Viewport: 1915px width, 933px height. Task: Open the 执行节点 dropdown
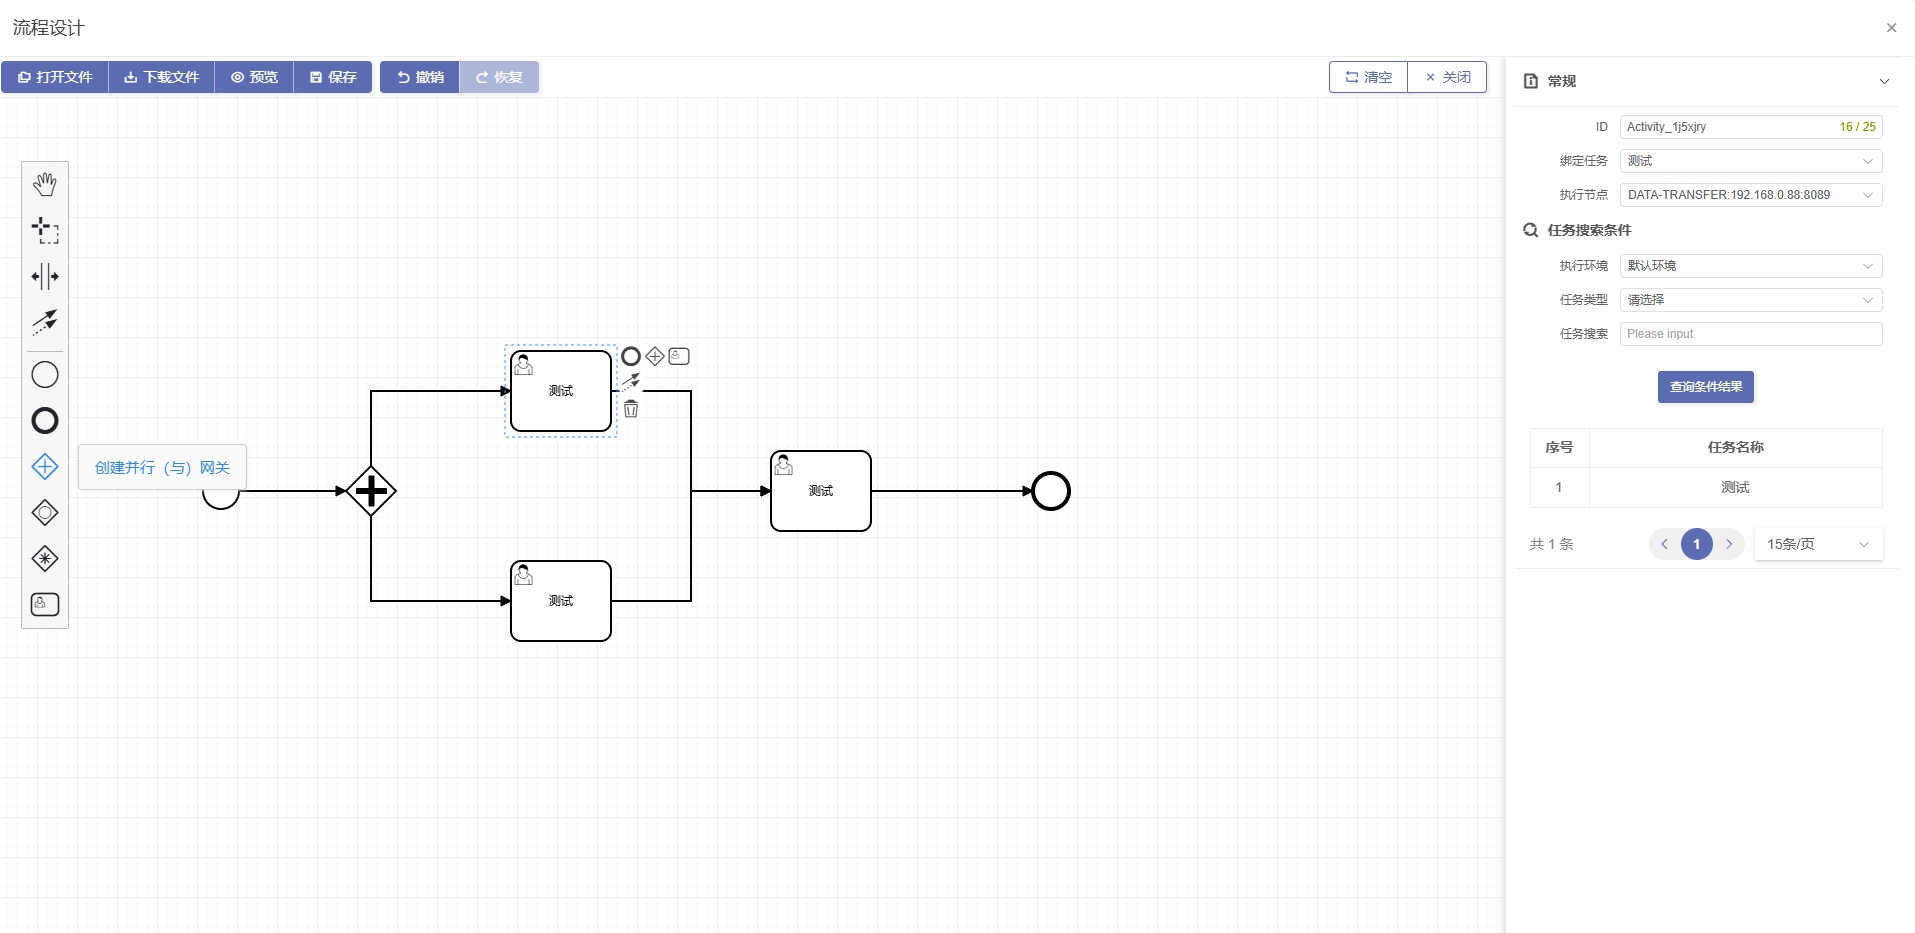tap(1750, 195)
